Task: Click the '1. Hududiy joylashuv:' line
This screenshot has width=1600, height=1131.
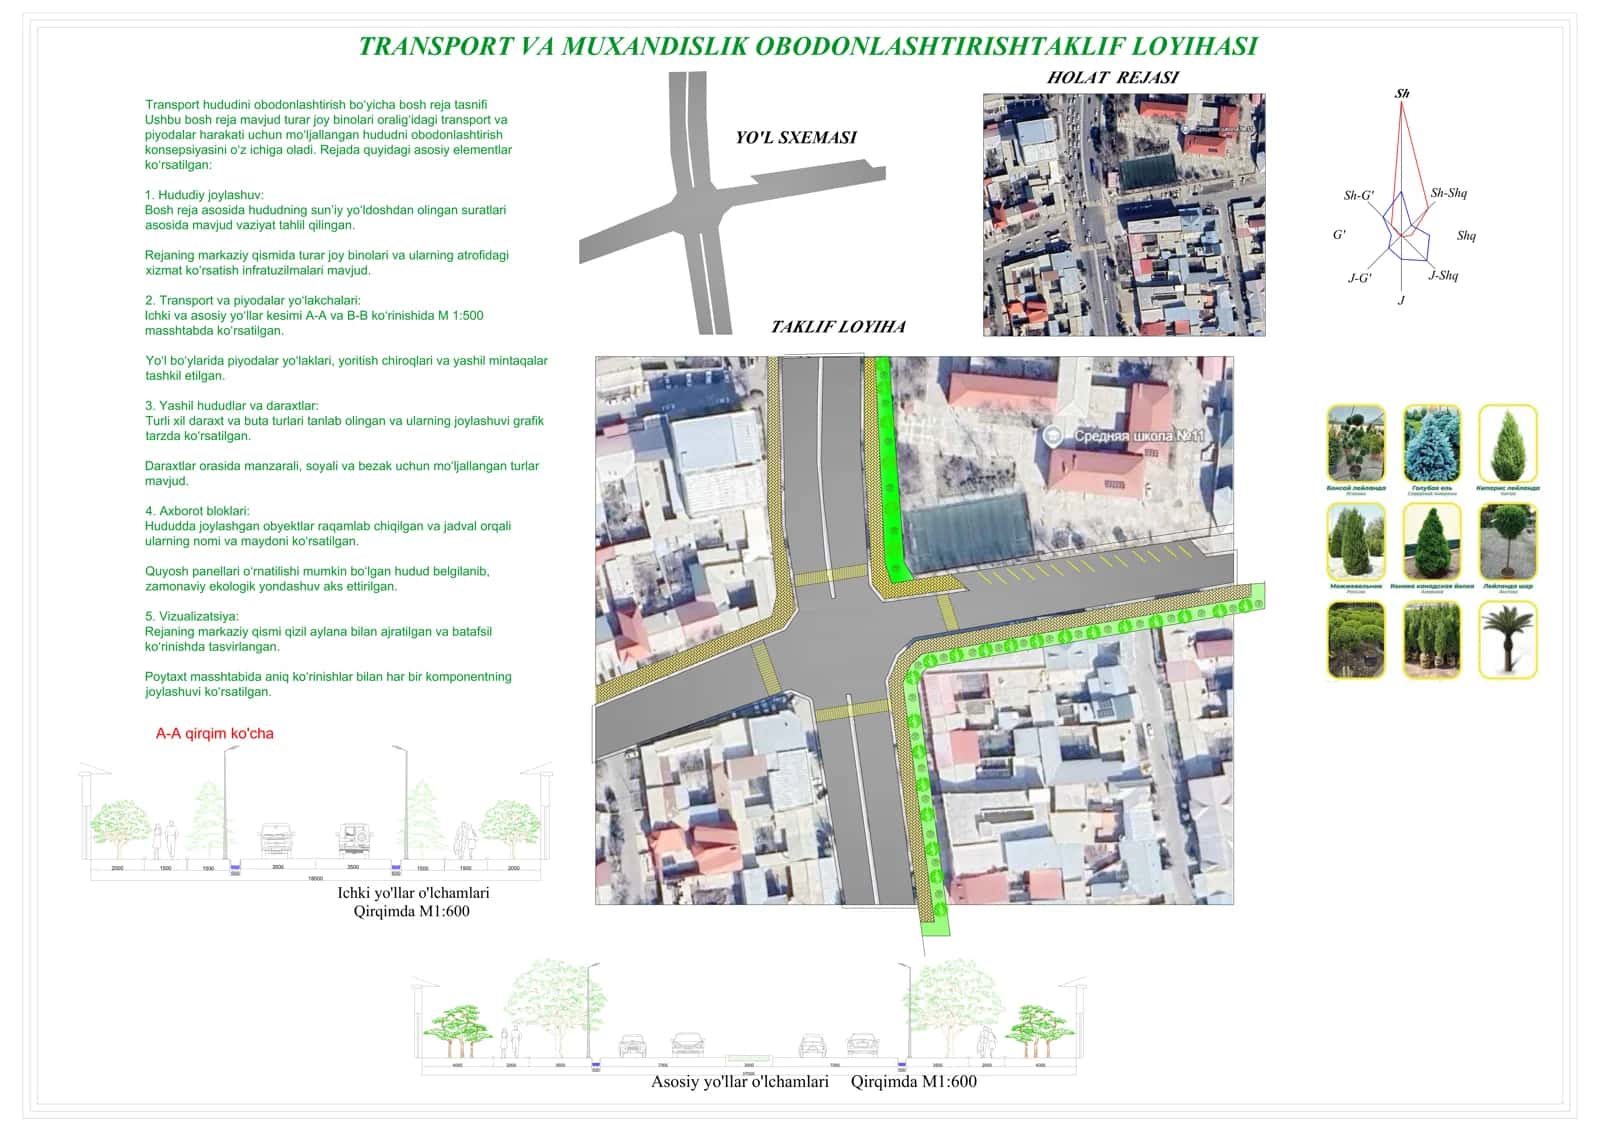Action: coord(205,195)
